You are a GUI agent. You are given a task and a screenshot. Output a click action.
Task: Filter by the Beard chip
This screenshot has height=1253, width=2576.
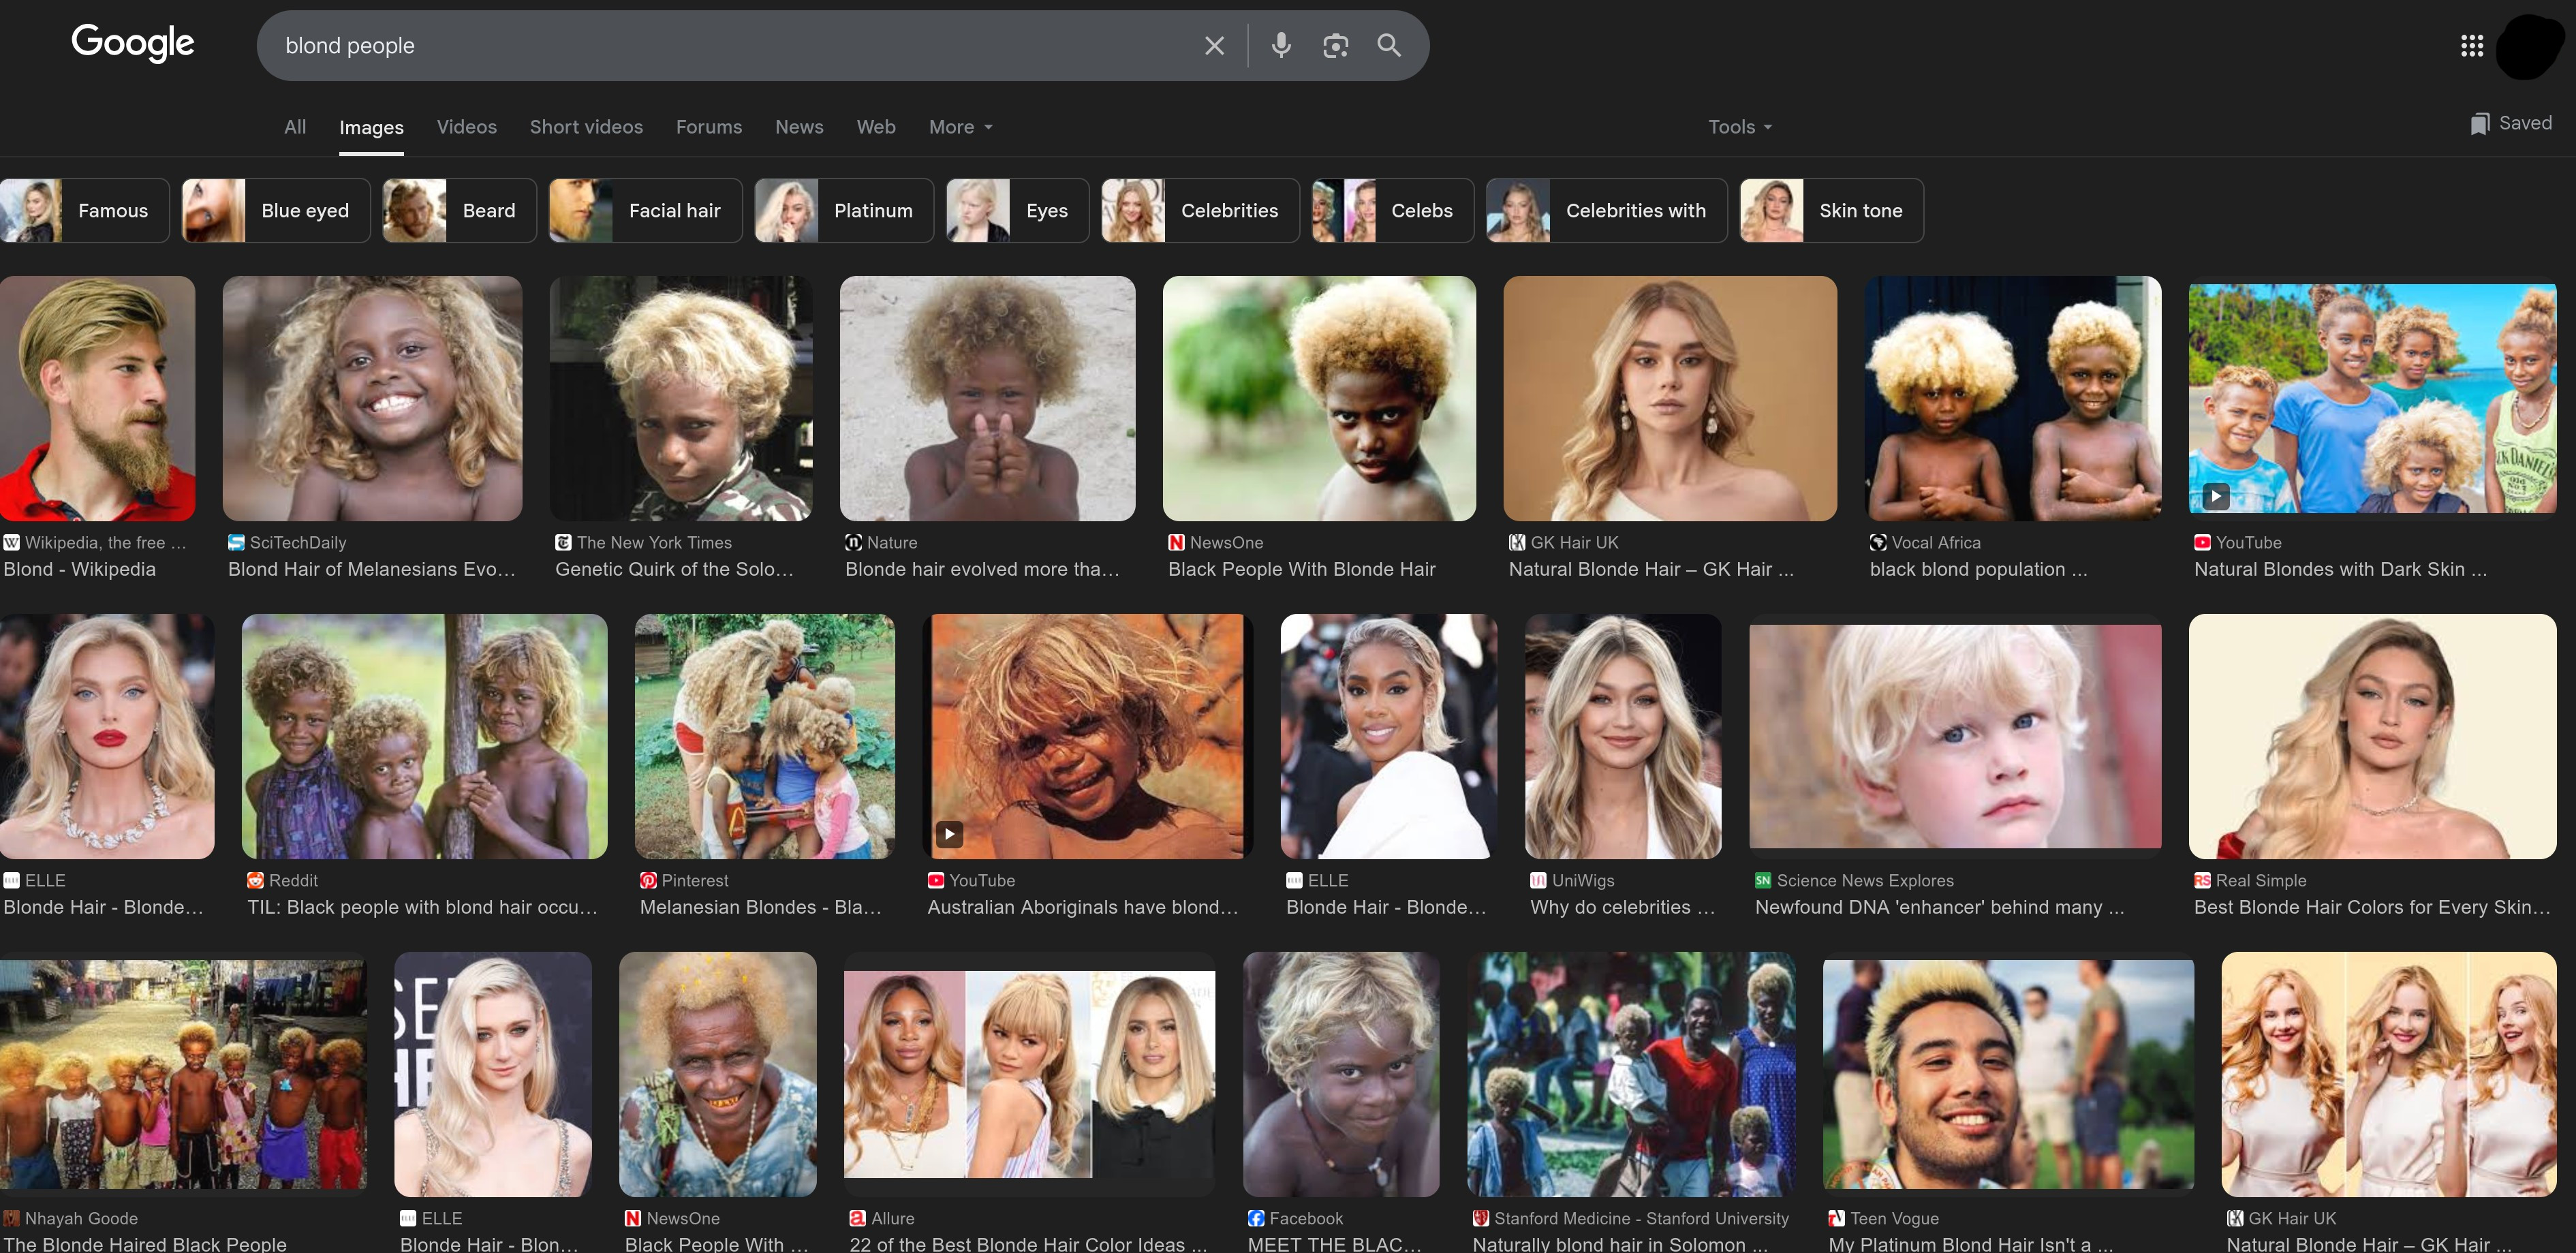point(460,211)
